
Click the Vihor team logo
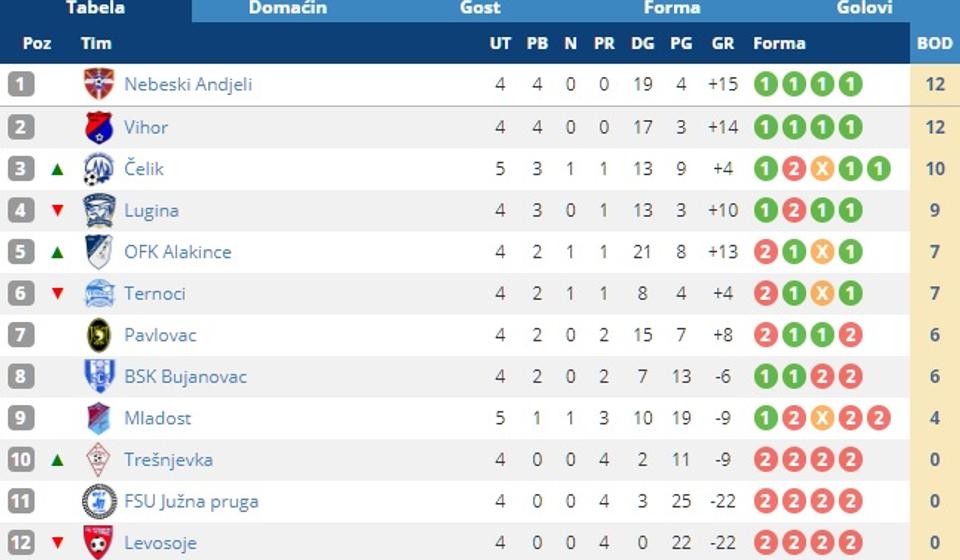click(x=99, y=127)
